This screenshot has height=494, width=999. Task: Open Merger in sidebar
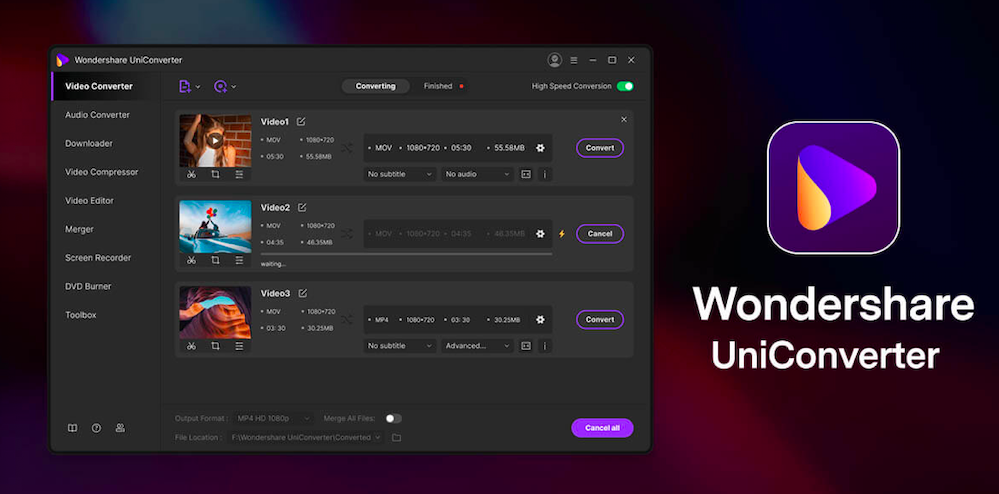(80, 229)
